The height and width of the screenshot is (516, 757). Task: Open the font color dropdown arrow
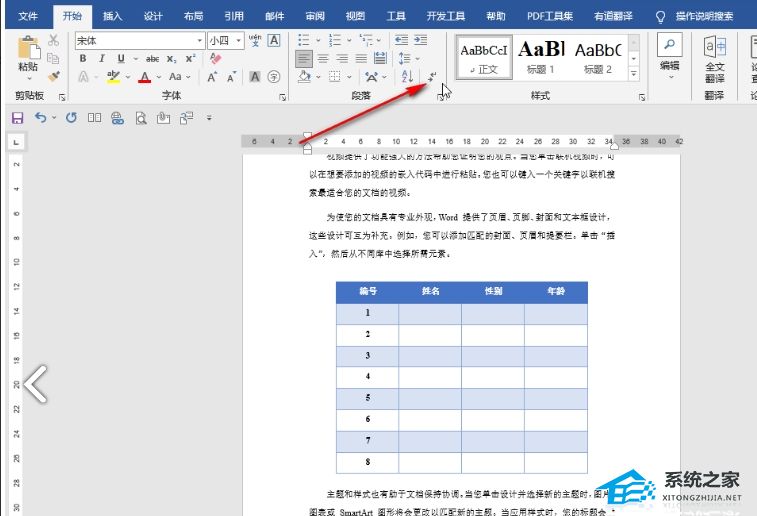click(x=159, y=77)
